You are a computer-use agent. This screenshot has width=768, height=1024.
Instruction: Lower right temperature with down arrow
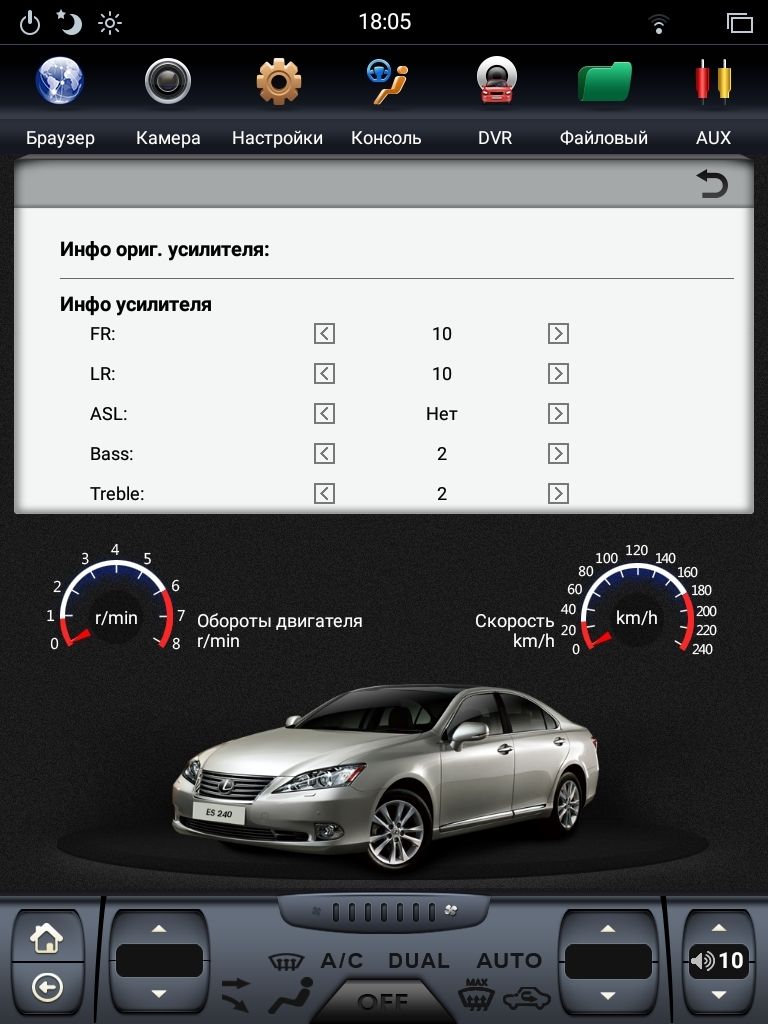coord(608,995)
